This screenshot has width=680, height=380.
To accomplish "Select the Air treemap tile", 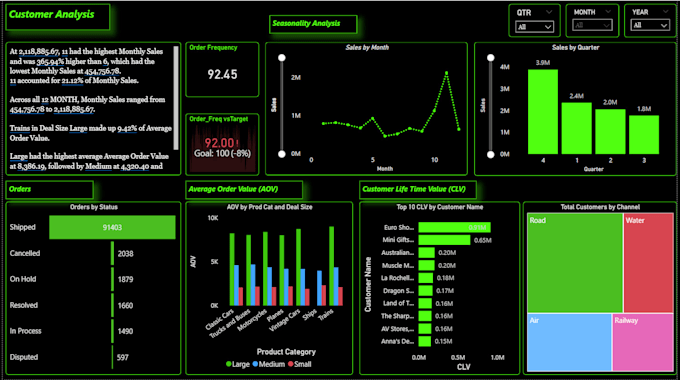I will [569, 342].
